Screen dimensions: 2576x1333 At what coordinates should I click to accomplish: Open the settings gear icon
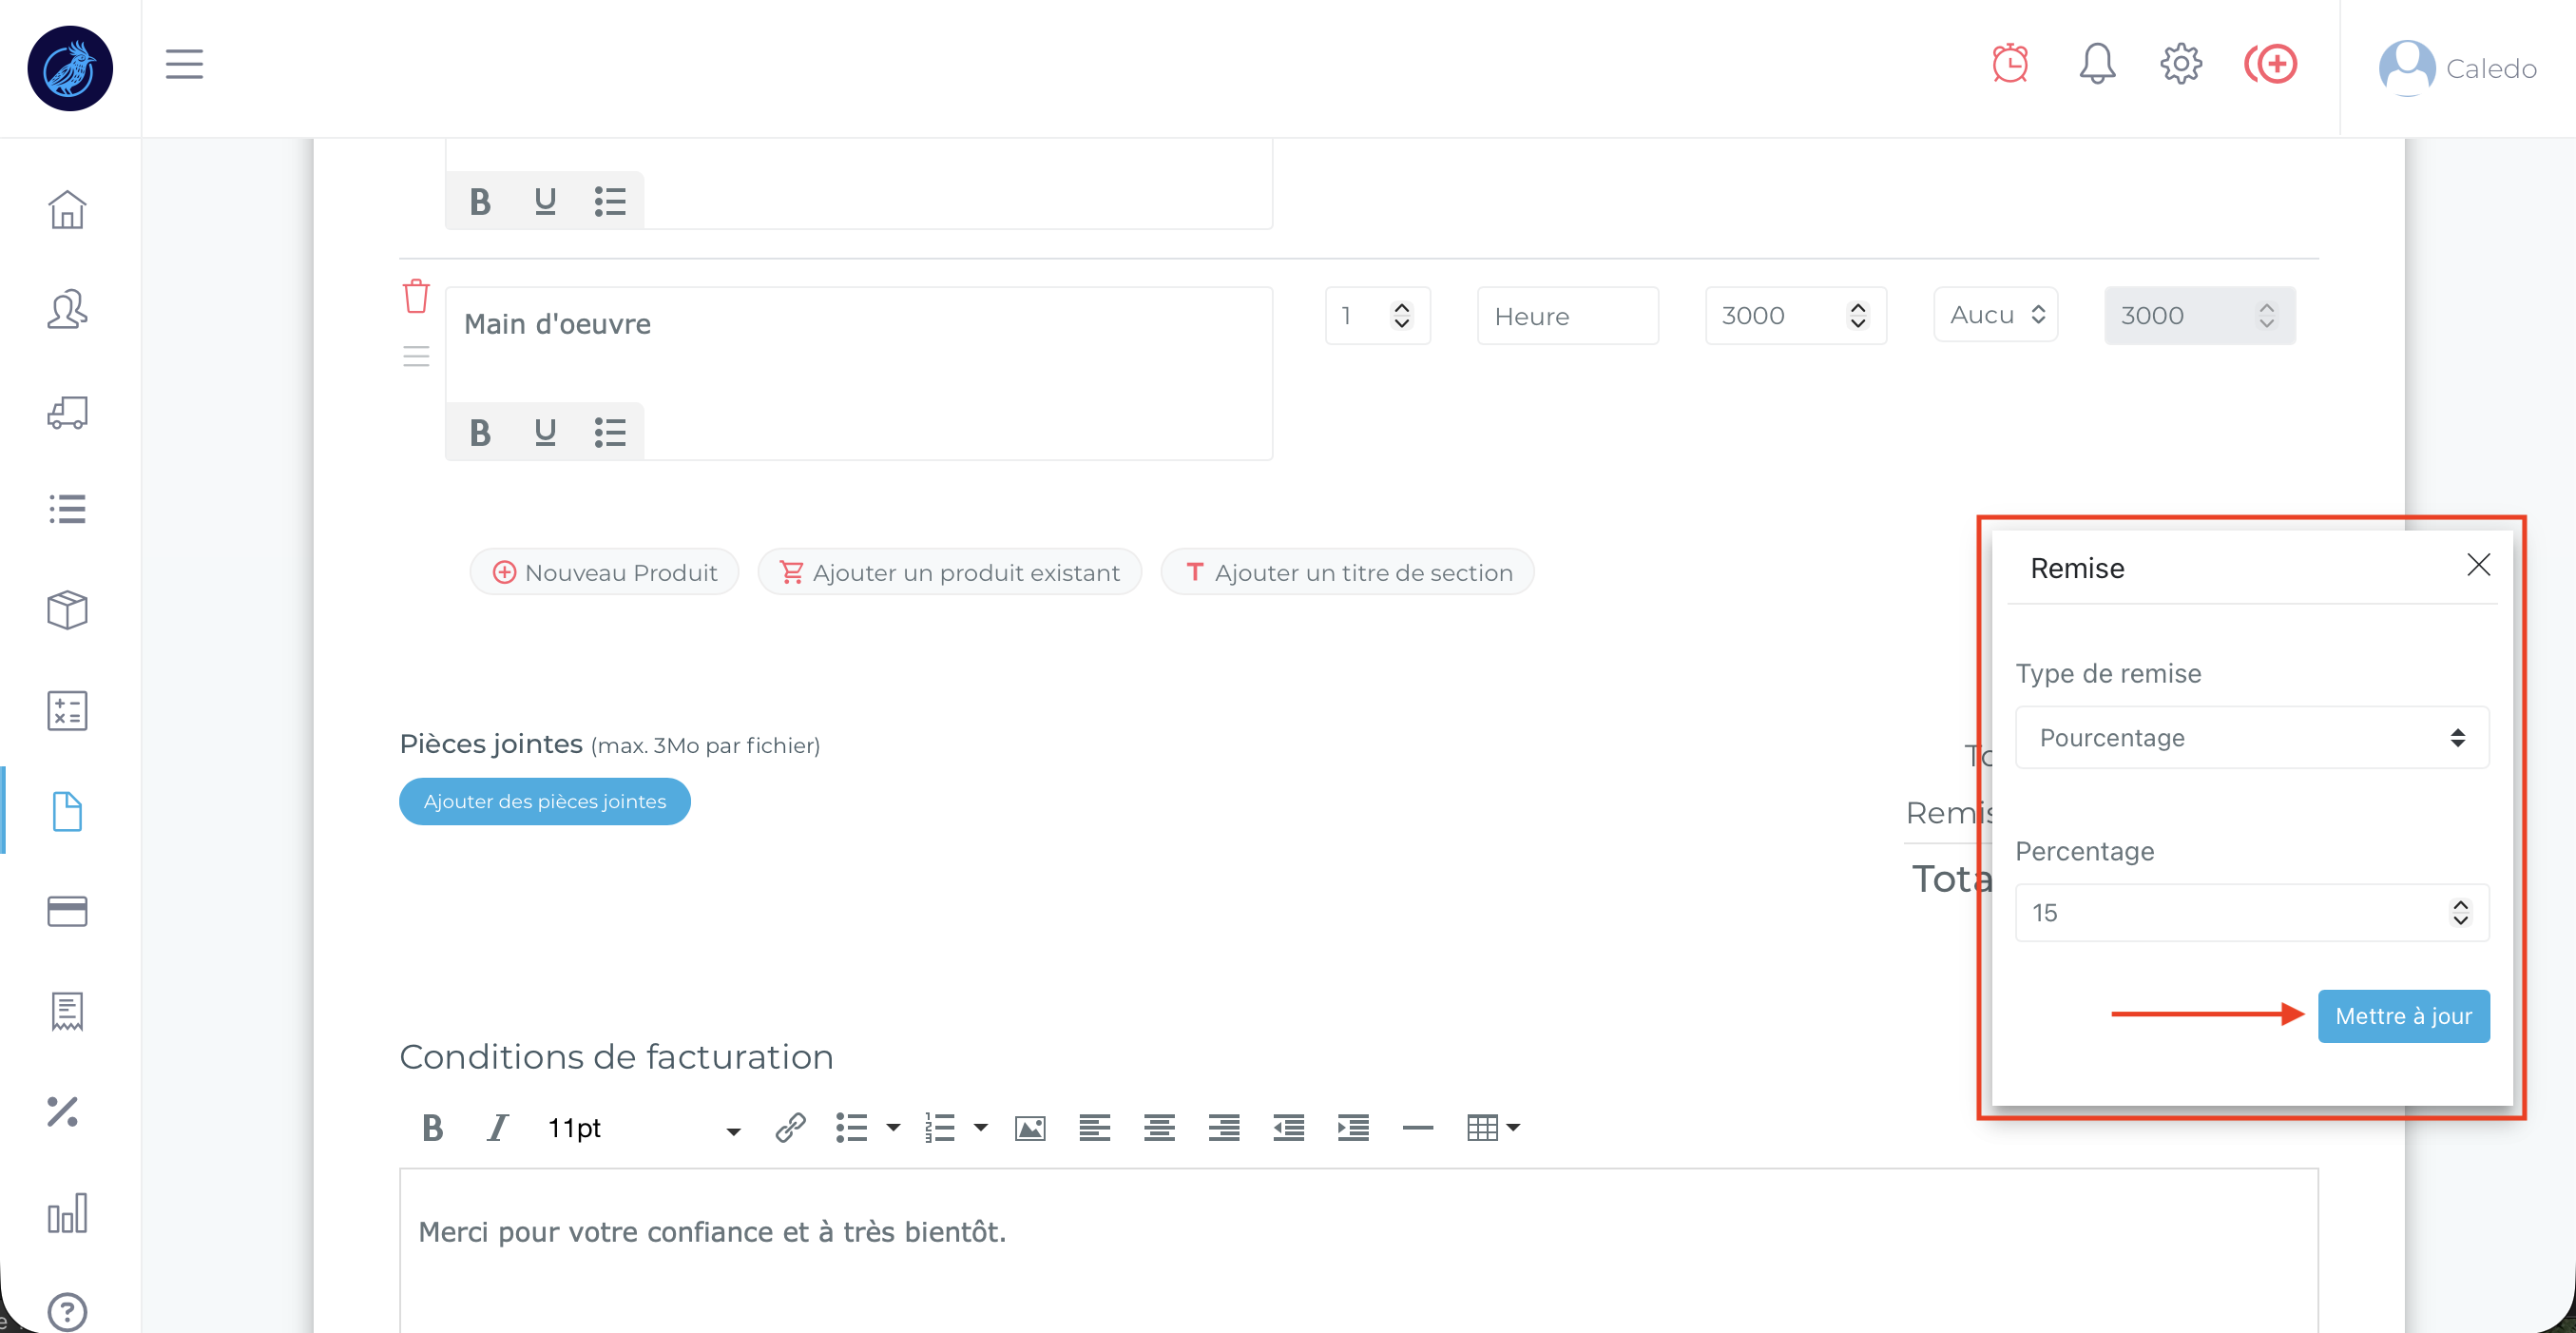click(2180, 64)
